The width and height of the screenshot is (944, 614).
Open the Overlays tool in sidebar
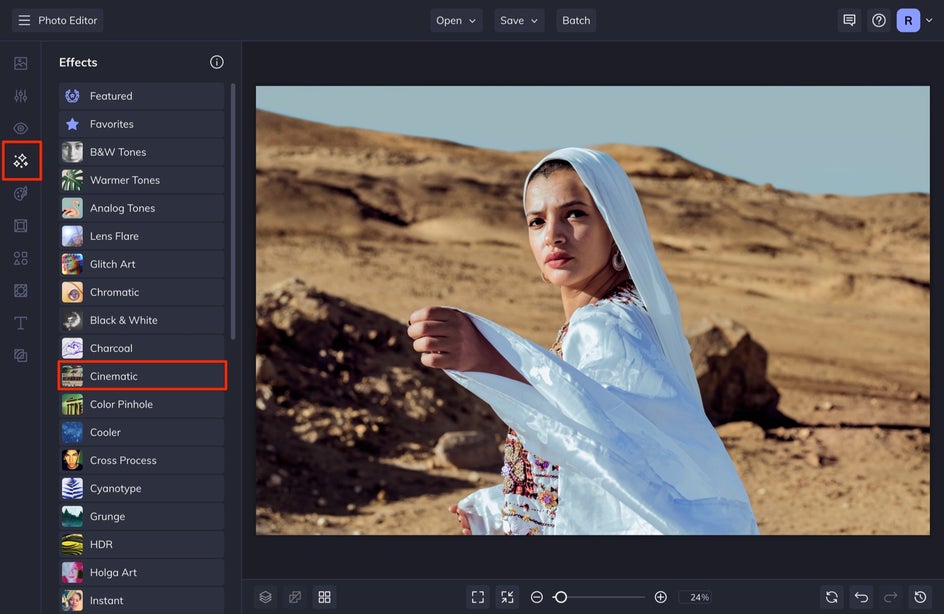[20, 291]
